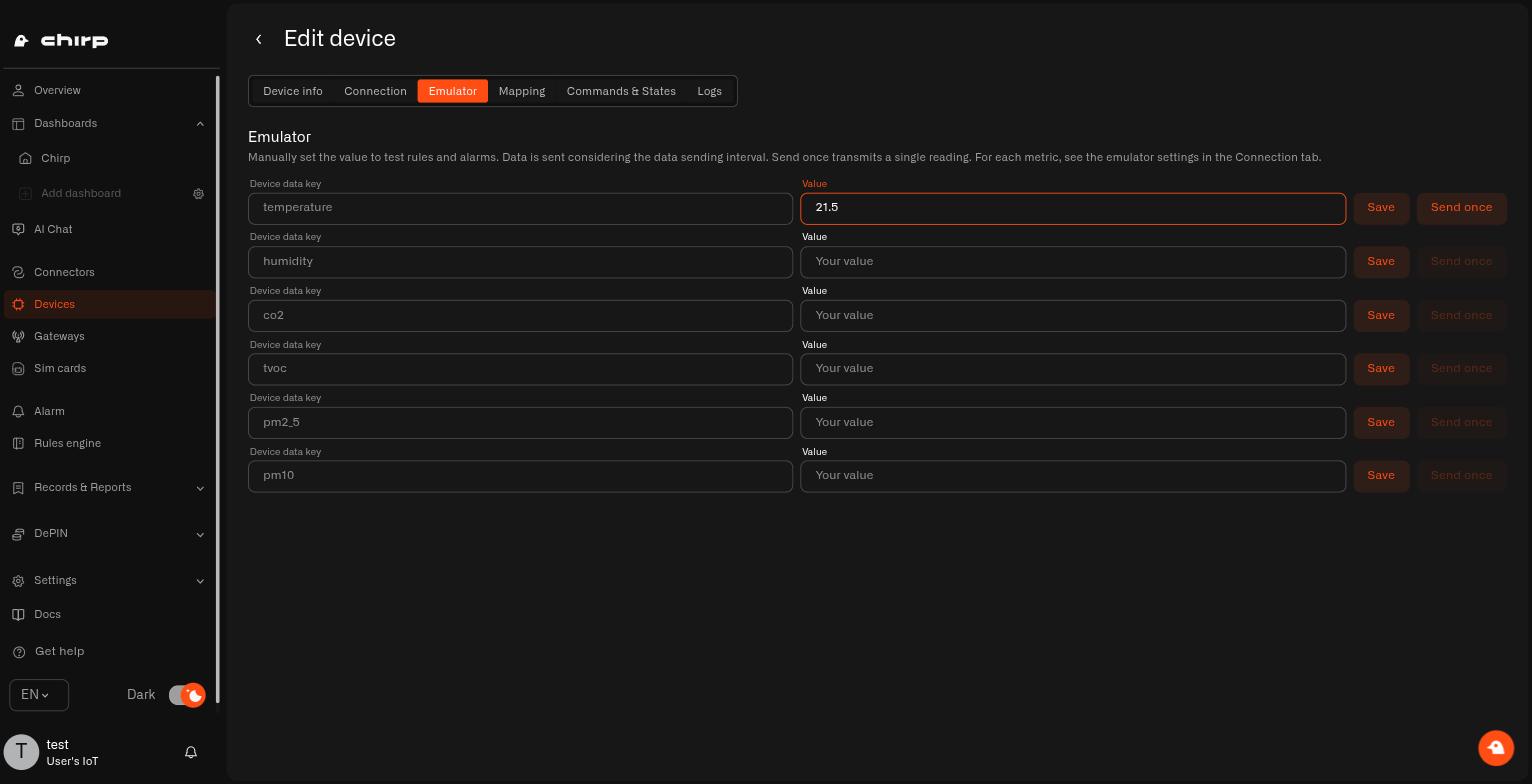1532x784 pixels.
Task: Switch to the Connection tab
Action: coord(375,91)
